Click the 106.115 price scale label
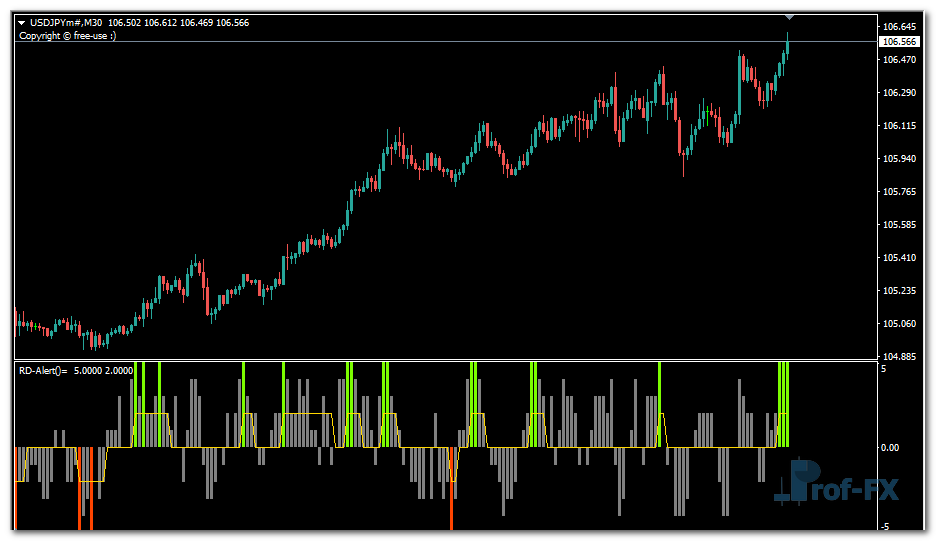This screenshot has width=936, height=541. point(900,126)
